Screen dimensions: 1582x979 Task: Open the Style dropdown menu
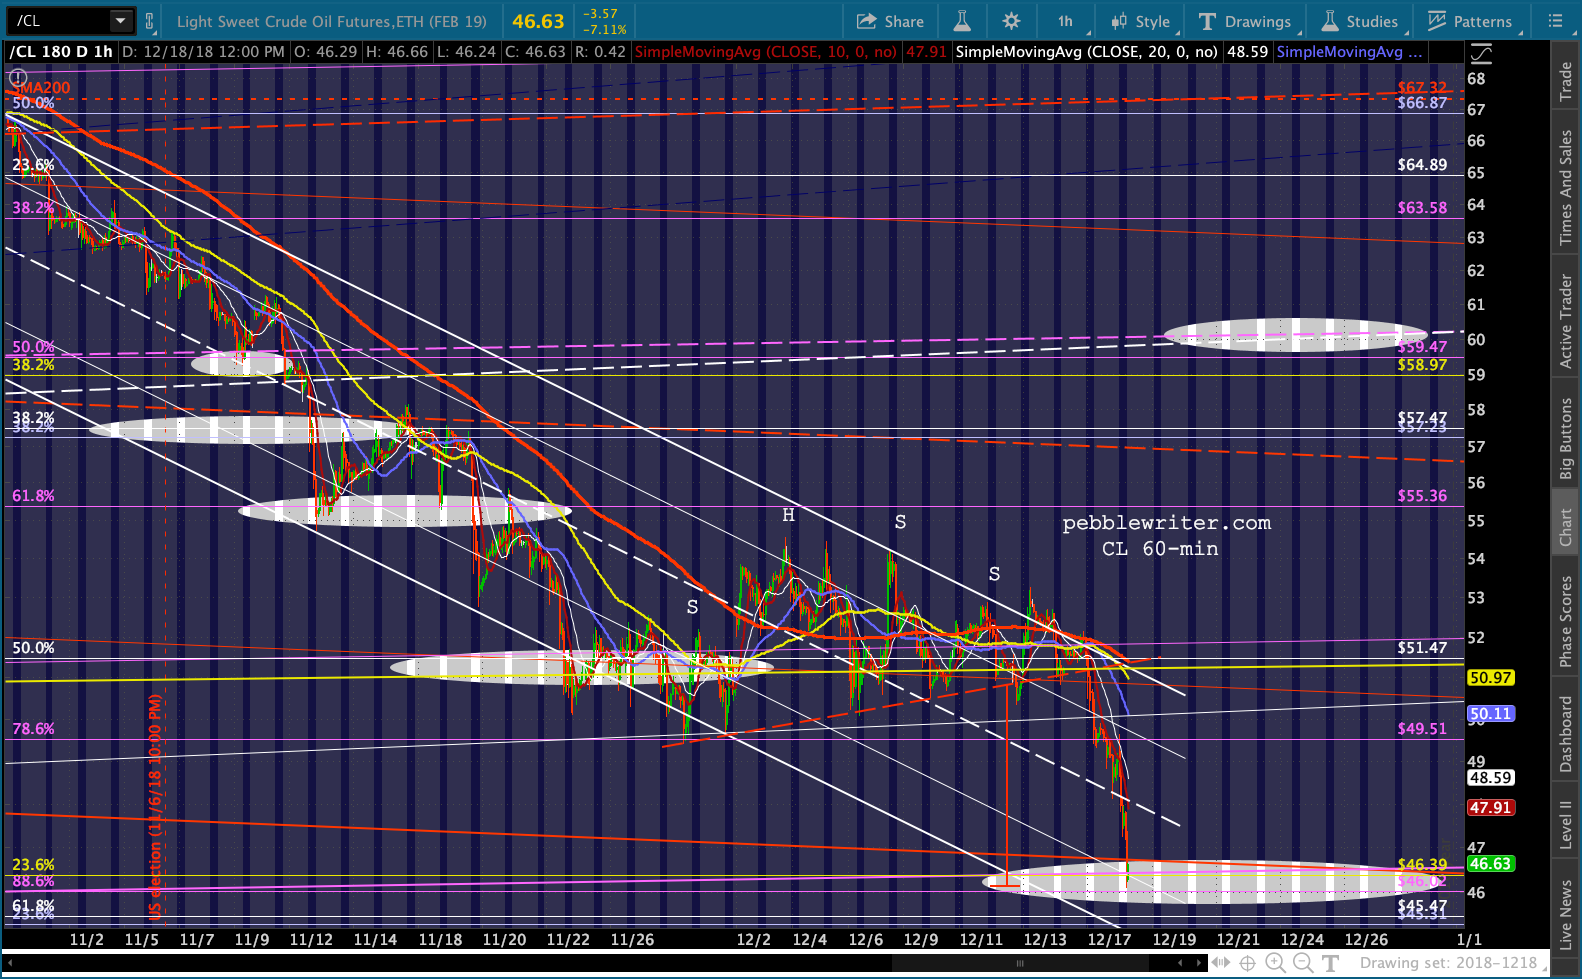coord(1140,21)
